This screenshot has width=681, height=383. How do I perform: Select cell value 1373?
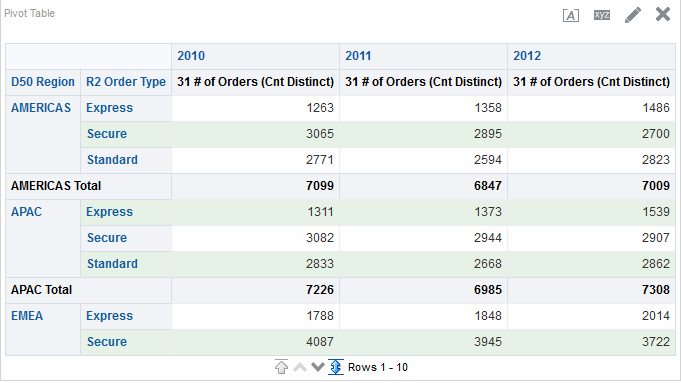(488, 212)
